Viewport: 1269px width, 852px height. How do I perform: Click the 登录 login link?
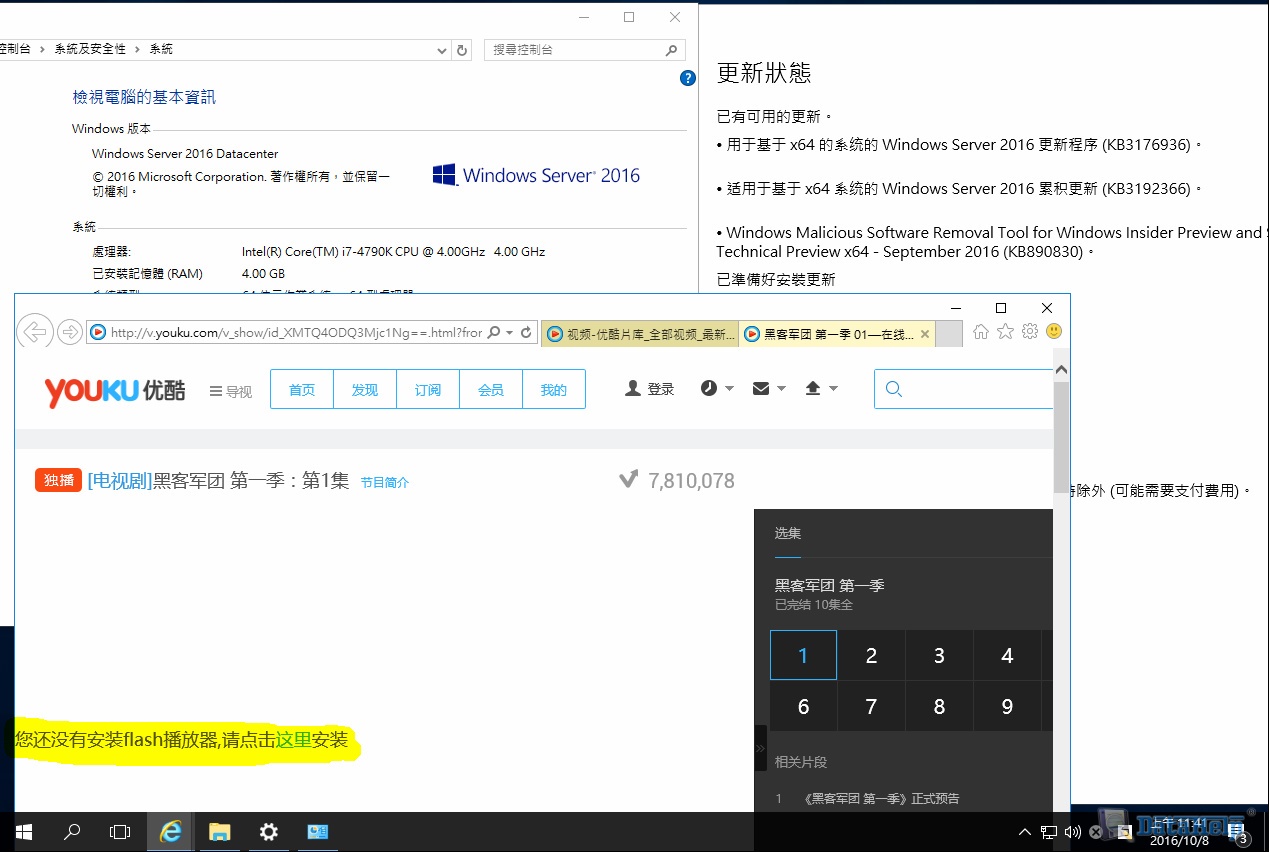pyautogui.click(x=650, y=390)
